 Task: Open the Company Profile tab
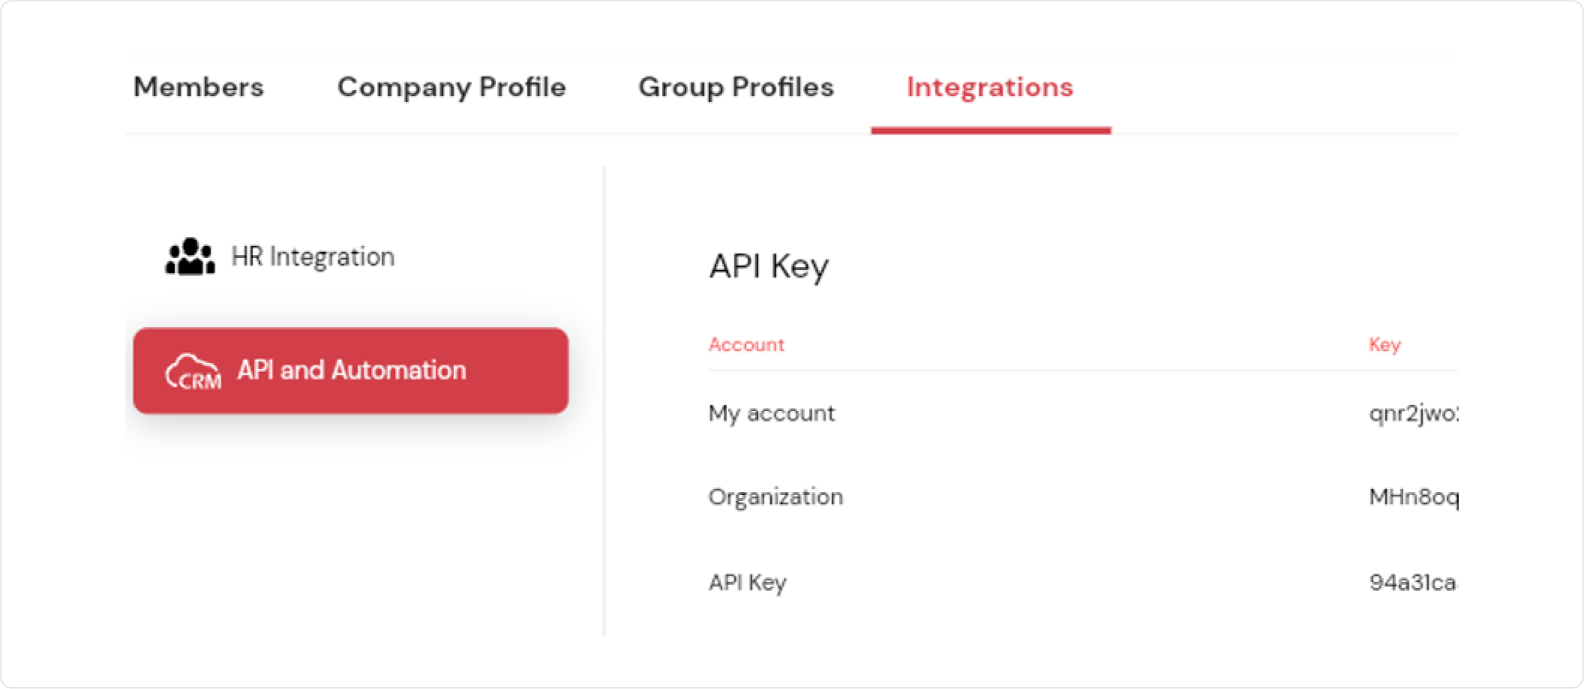click(x=451, y=87)
